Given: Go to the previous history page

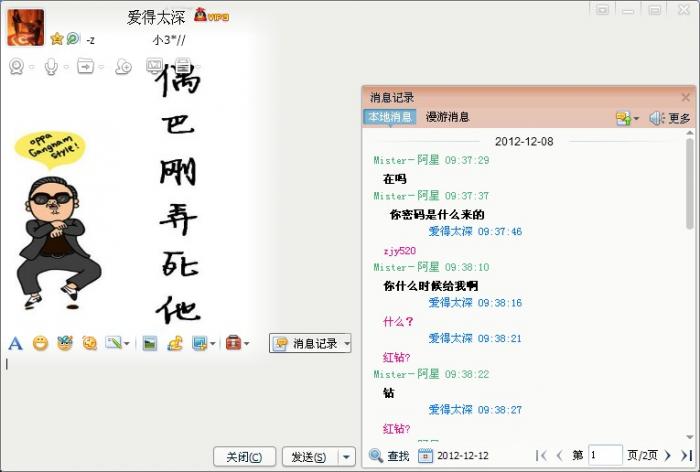Looking at the screenshot, I should pyautogui.click(x=559, y=455).
